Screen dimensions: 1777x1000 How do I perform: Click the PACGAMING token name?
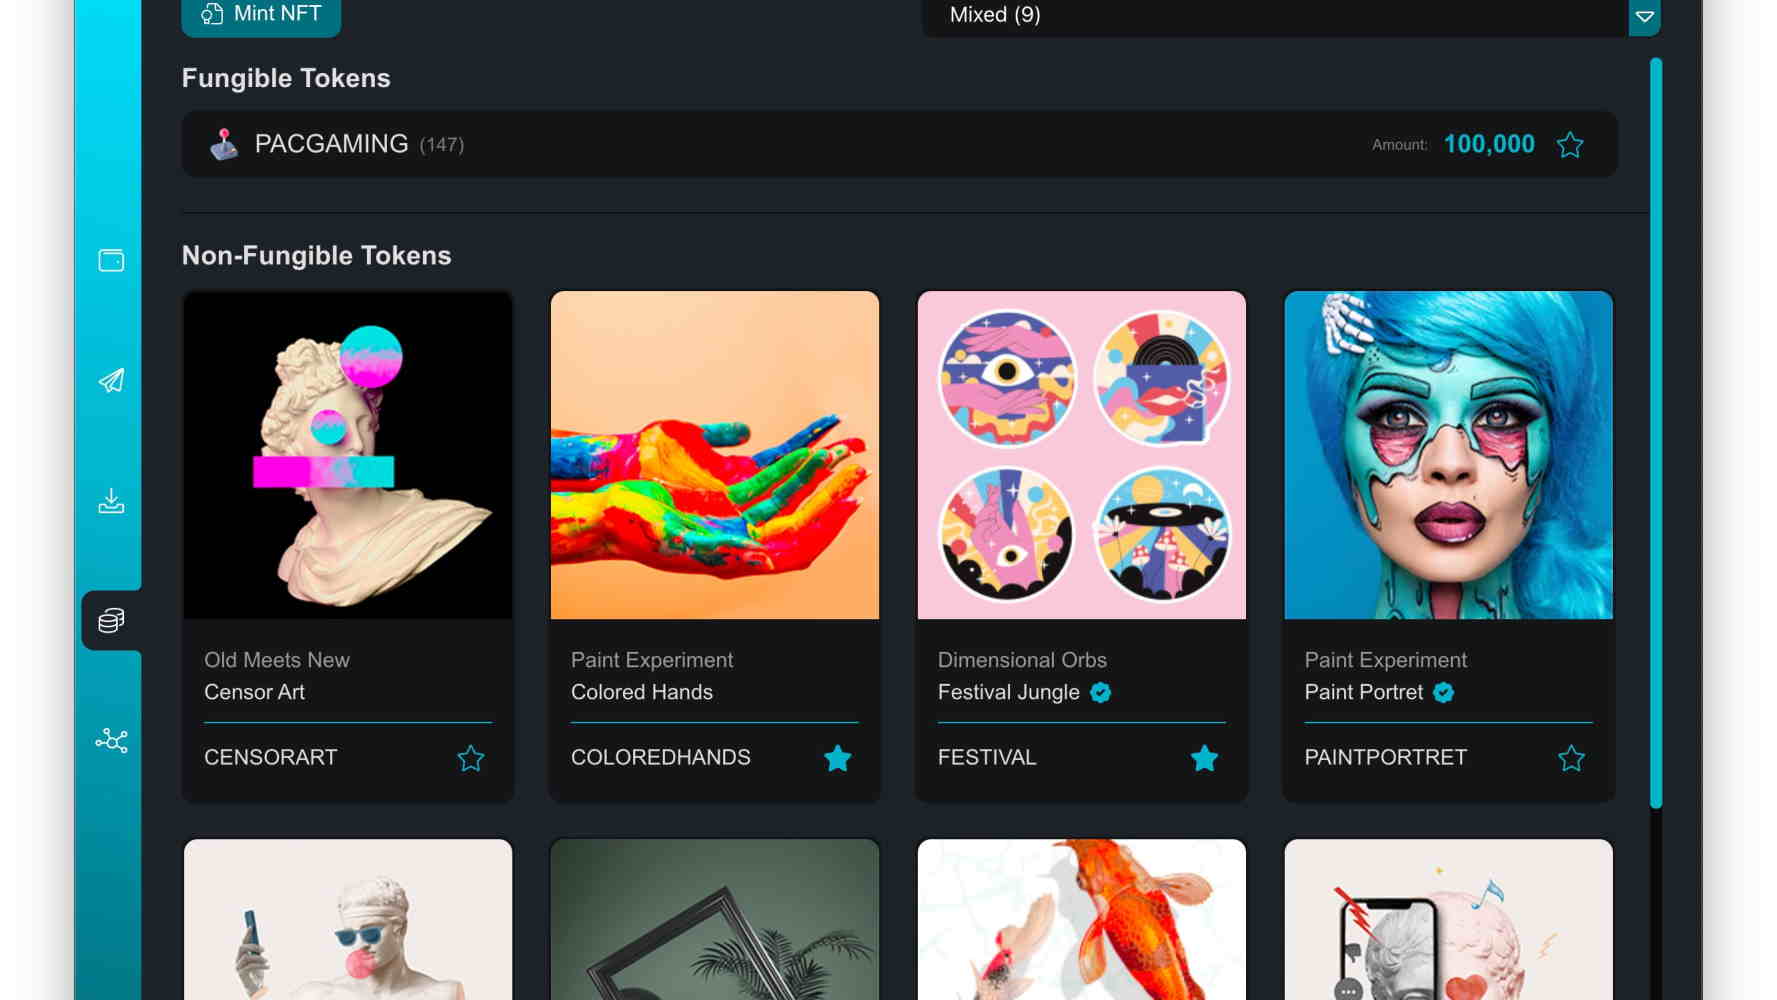[331, 144]
